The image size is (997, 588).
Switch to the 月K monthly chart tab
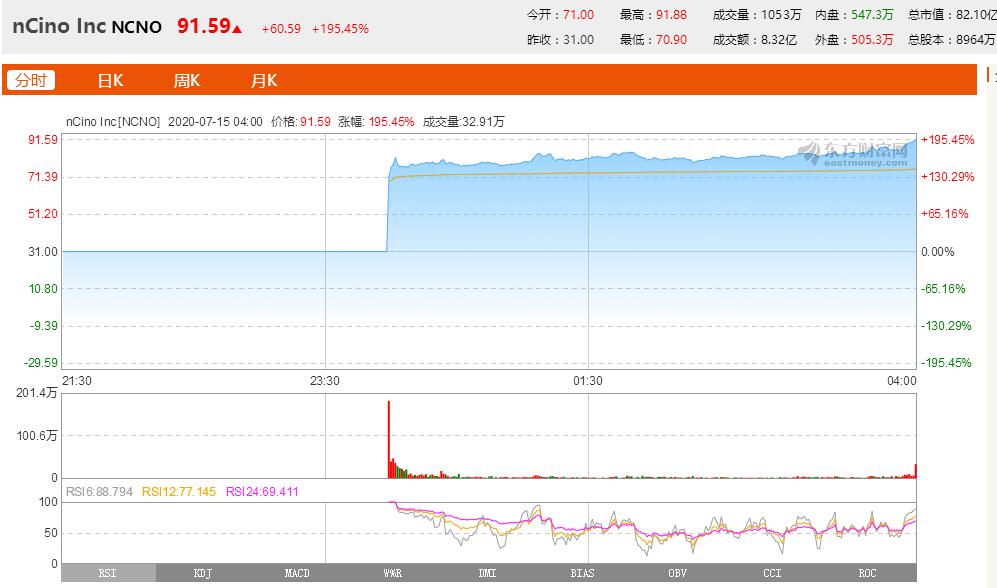(x=264, y=81)
